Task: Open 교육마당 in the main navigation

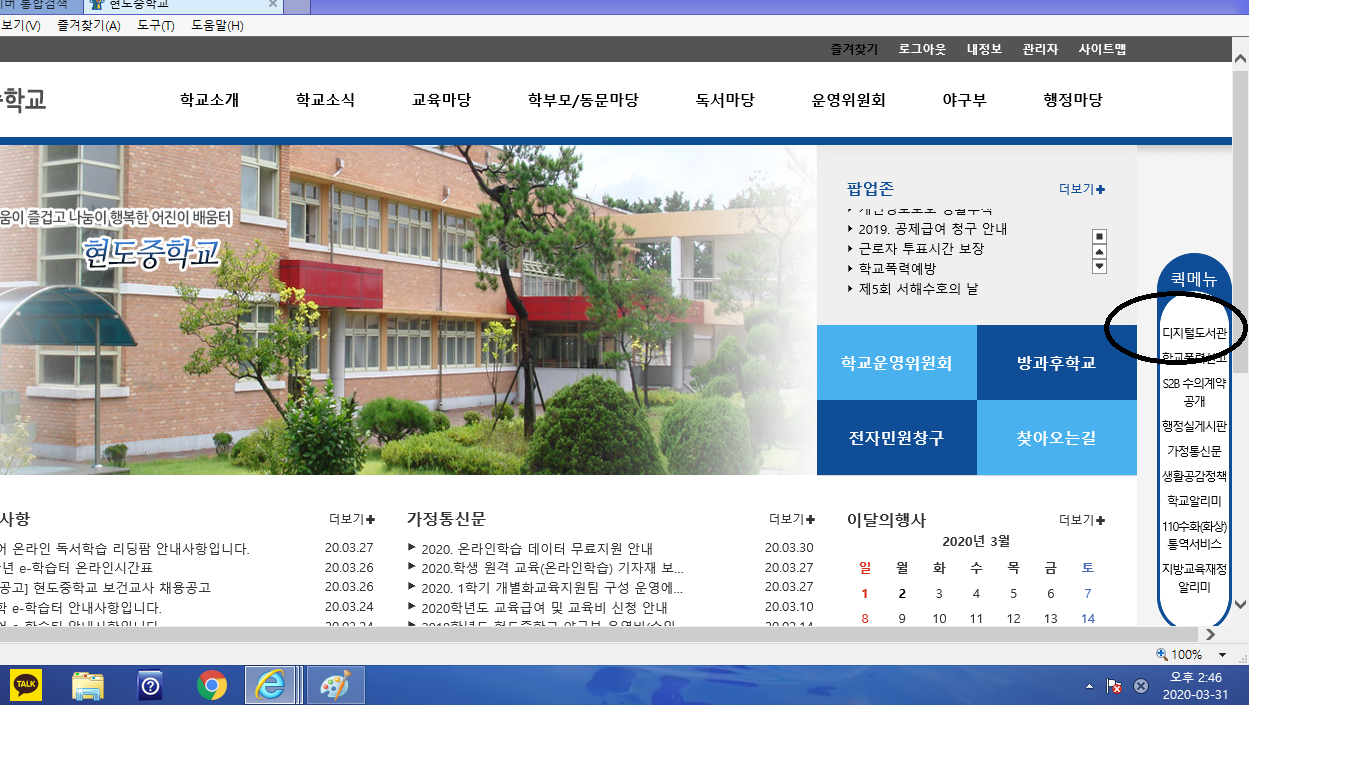Action: point(441,100)
